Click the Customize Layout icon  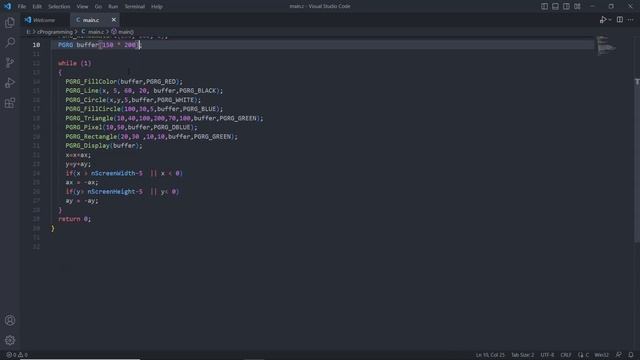pyautogui.click(x=577, y=6)
